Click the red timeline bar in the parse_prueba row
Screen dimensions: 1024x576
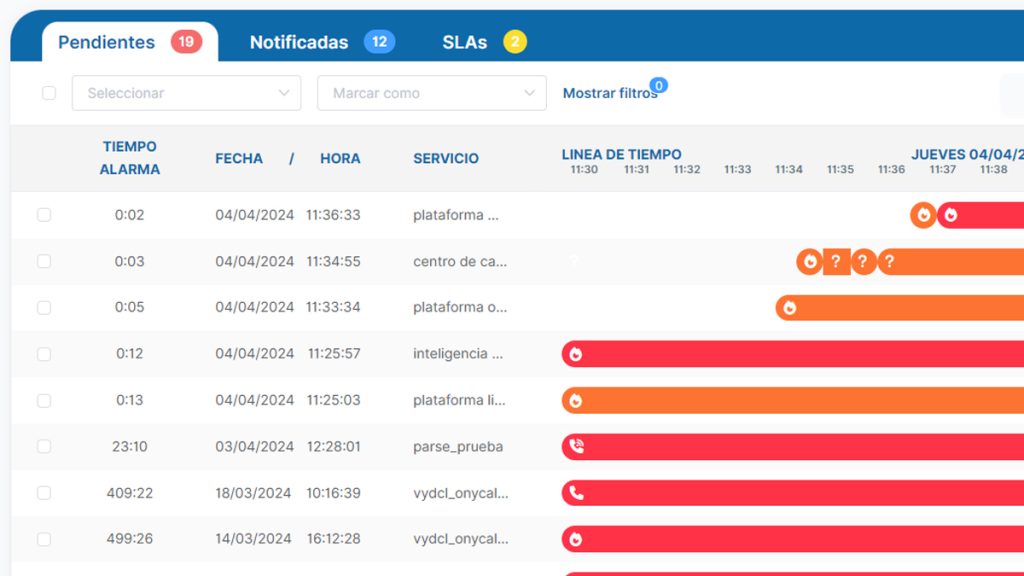[793, 446]
